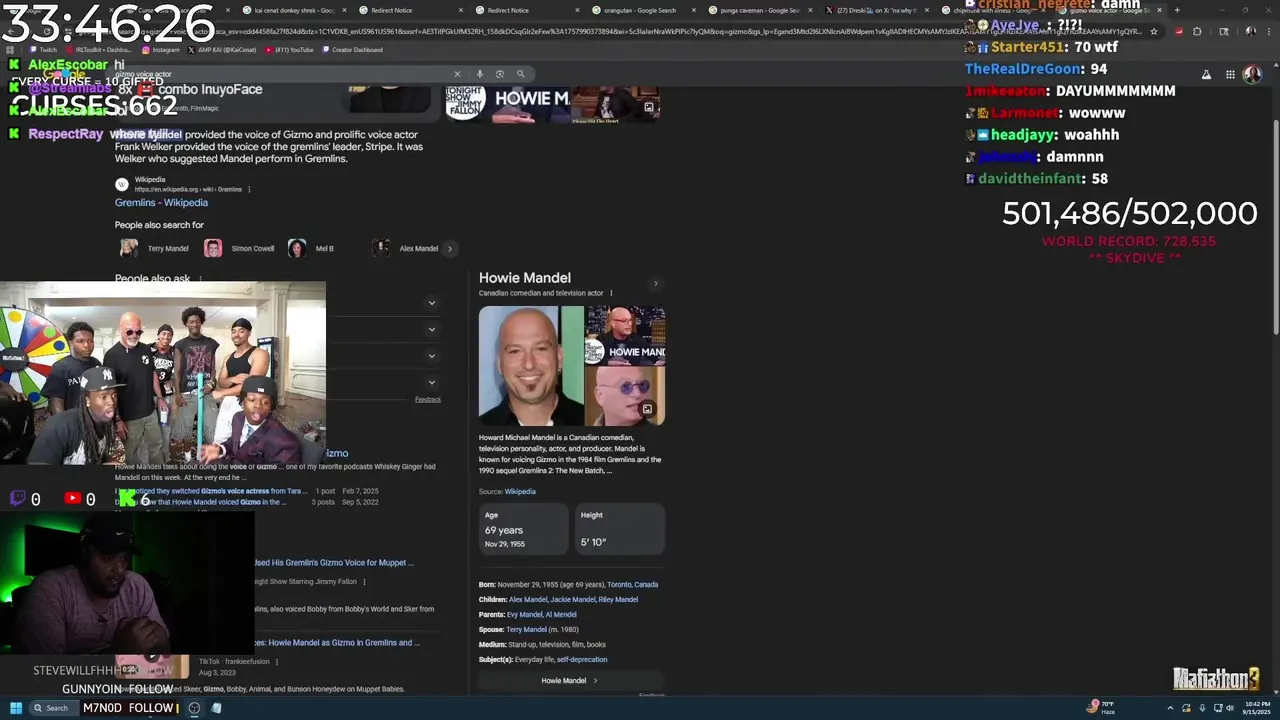Open the Jackie Mandel children link
The image size is (1280, 720).
tap(573, 599)
